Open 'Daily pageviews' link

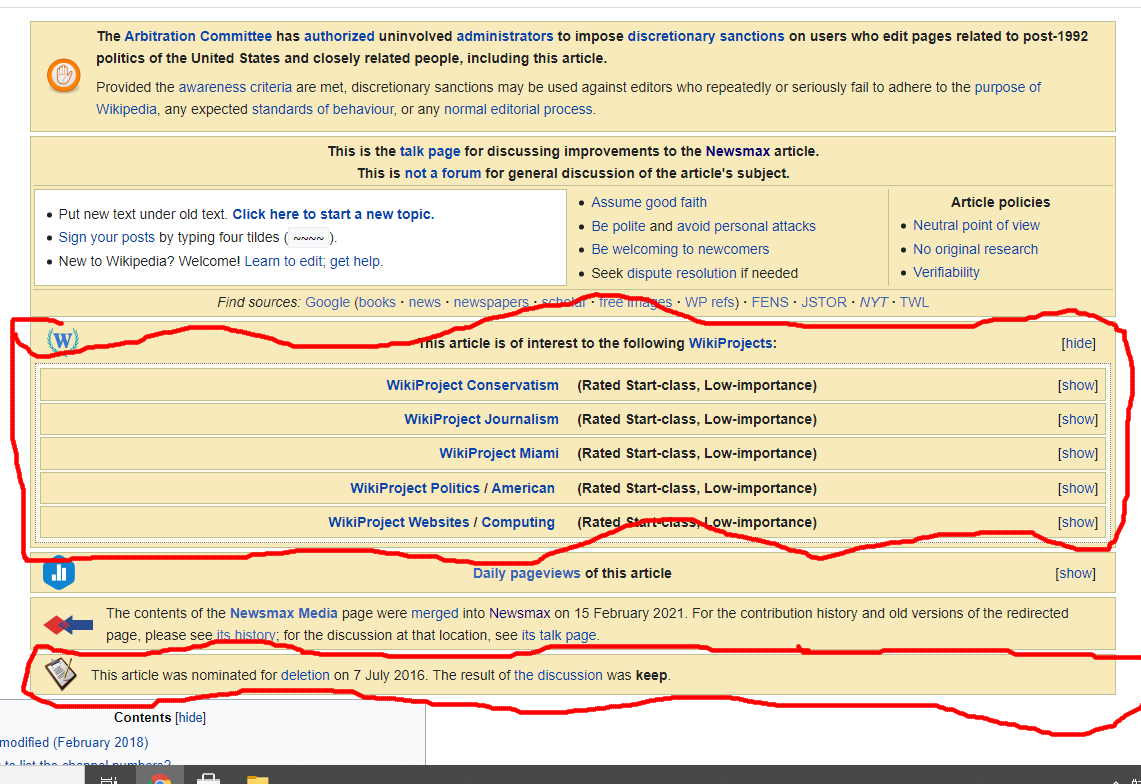527,574
